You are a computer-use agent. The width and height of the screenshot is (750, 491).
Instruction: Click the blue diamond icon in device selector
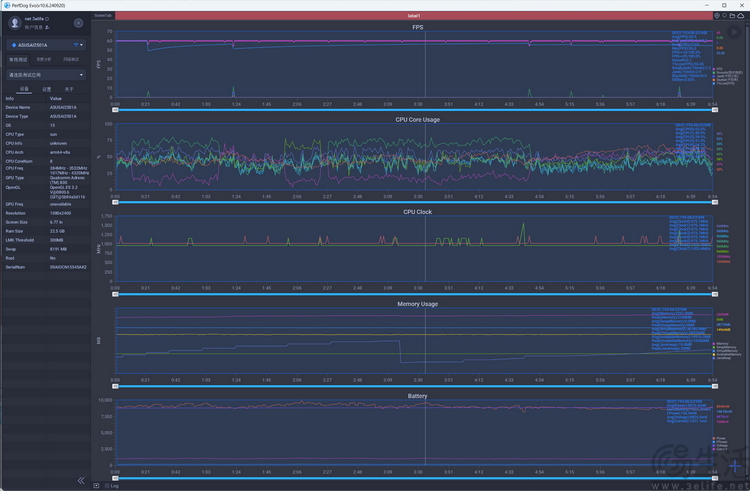pos(14,45)
